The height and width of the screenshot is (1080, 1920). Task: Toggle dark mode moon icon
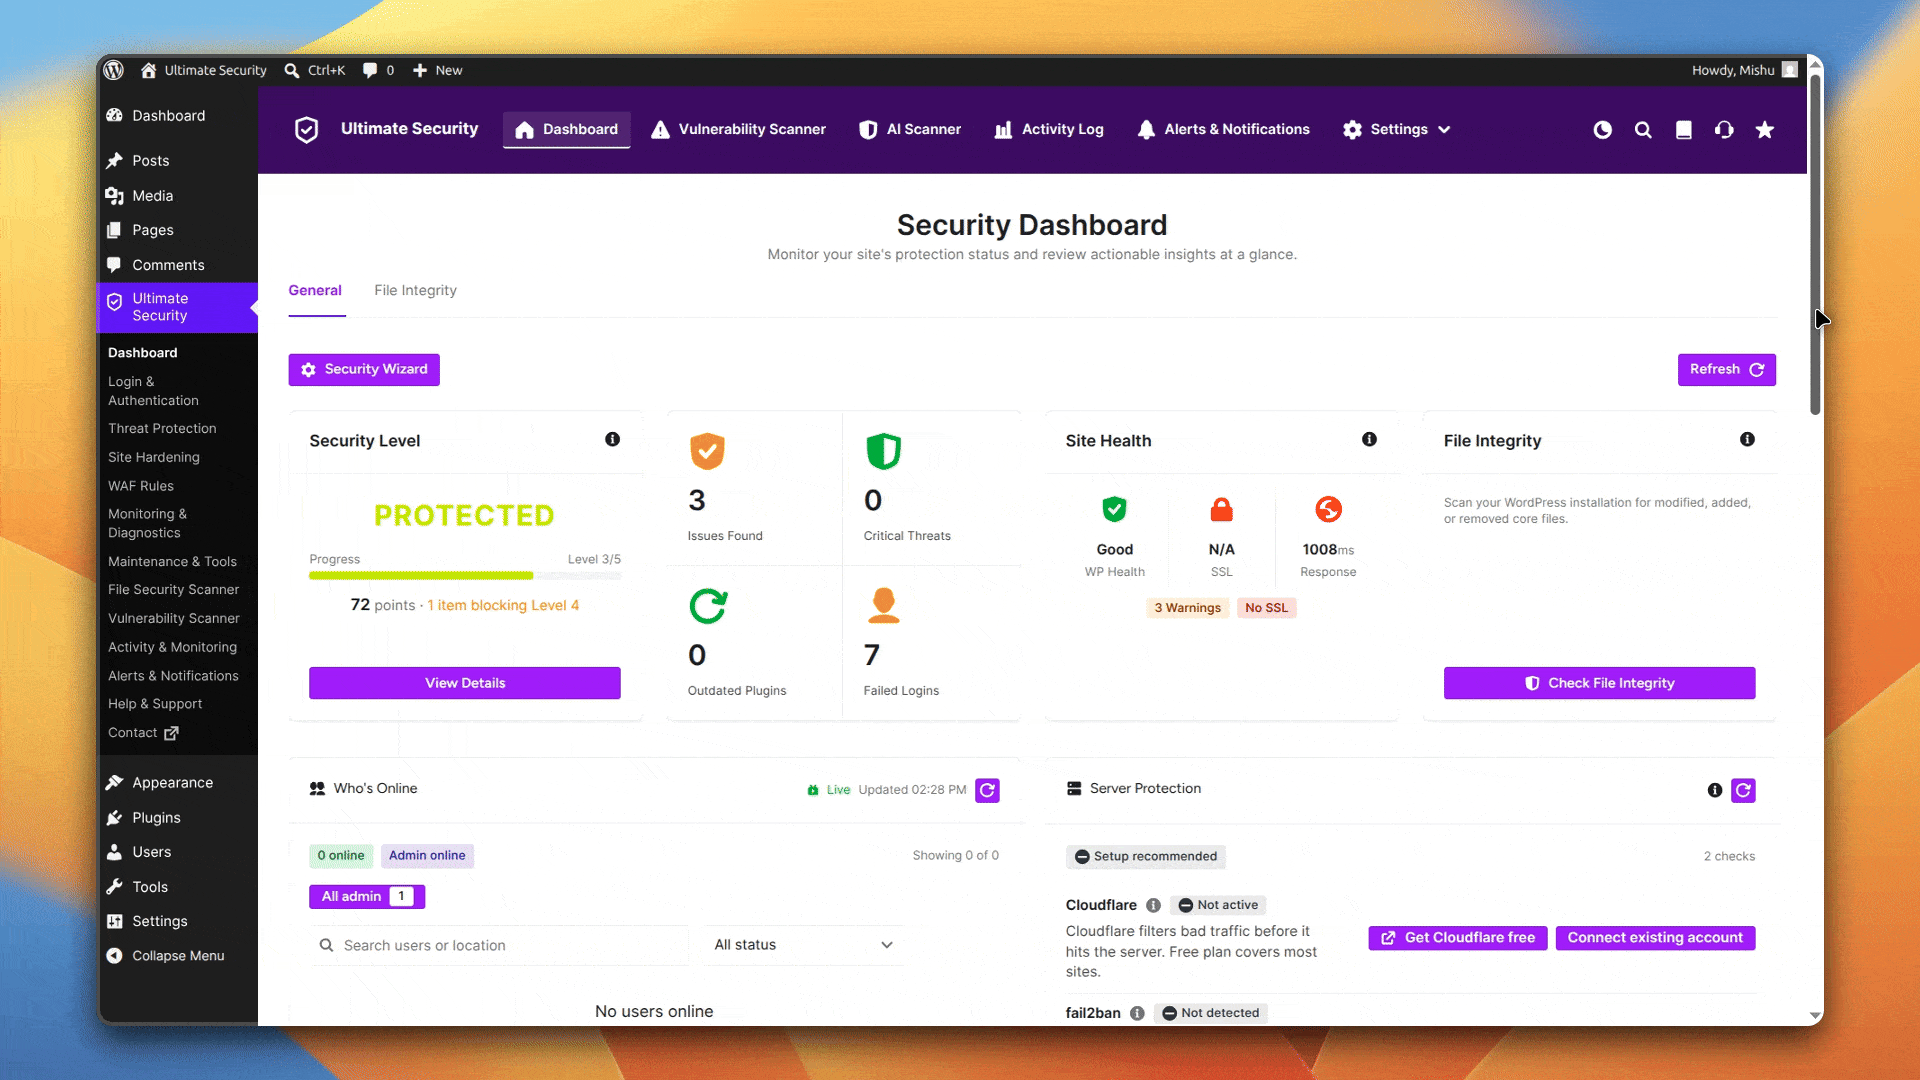pos(1602,130)
